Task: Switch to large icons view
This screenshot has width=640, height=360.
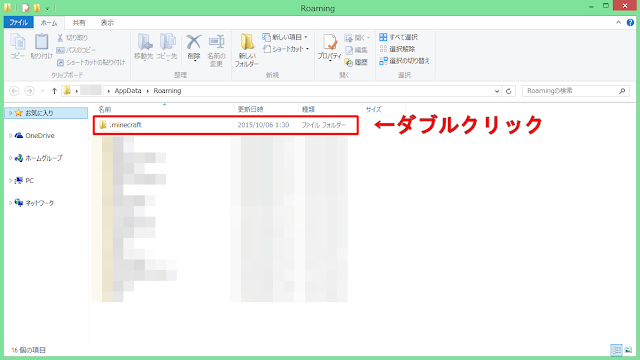Action: click(x=628, y=350)
